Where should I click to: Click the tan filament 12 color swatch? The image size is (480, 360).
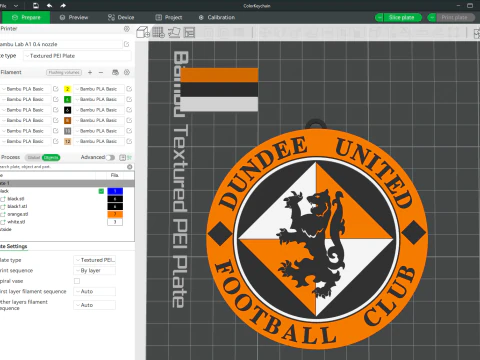pyautogui.click(x=67, y=141)
